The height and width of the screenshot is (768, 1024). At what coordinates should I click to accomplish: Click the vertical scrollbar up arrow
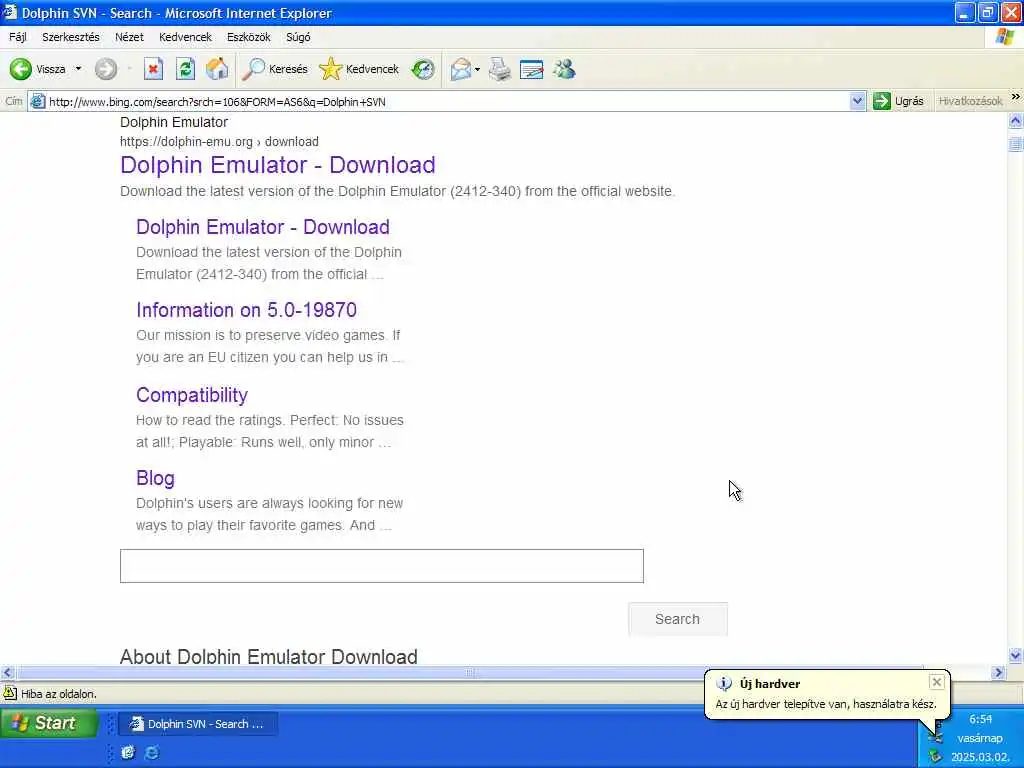pos(1016,121)
